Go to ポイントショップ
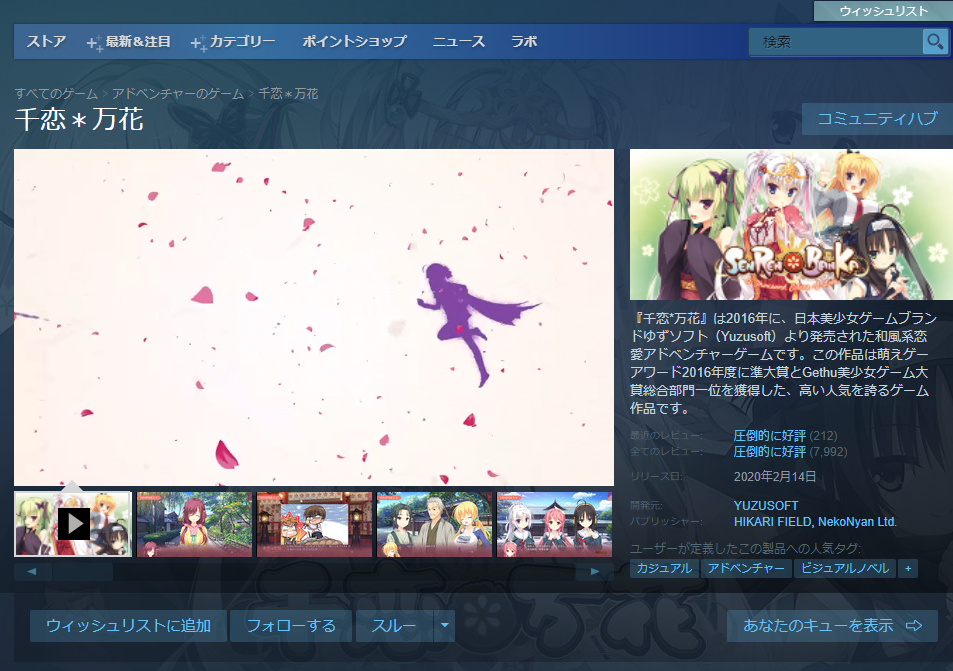The image size is (953, 671). (354, 41)
